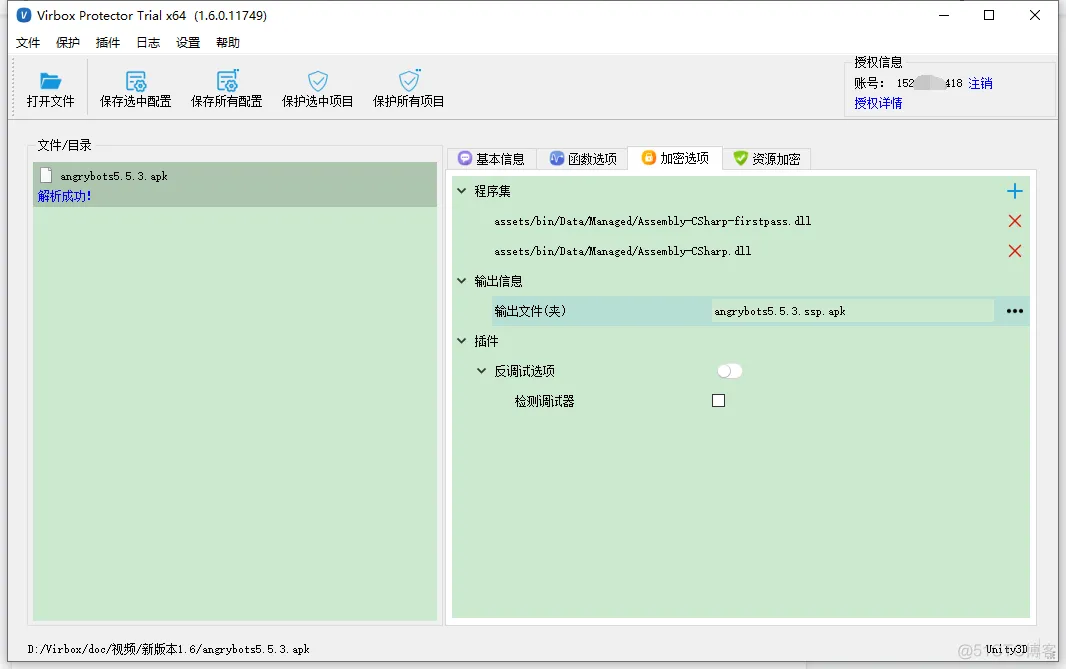Select the 加密选项 tab

pyautogui.click(x=675, y=158)
